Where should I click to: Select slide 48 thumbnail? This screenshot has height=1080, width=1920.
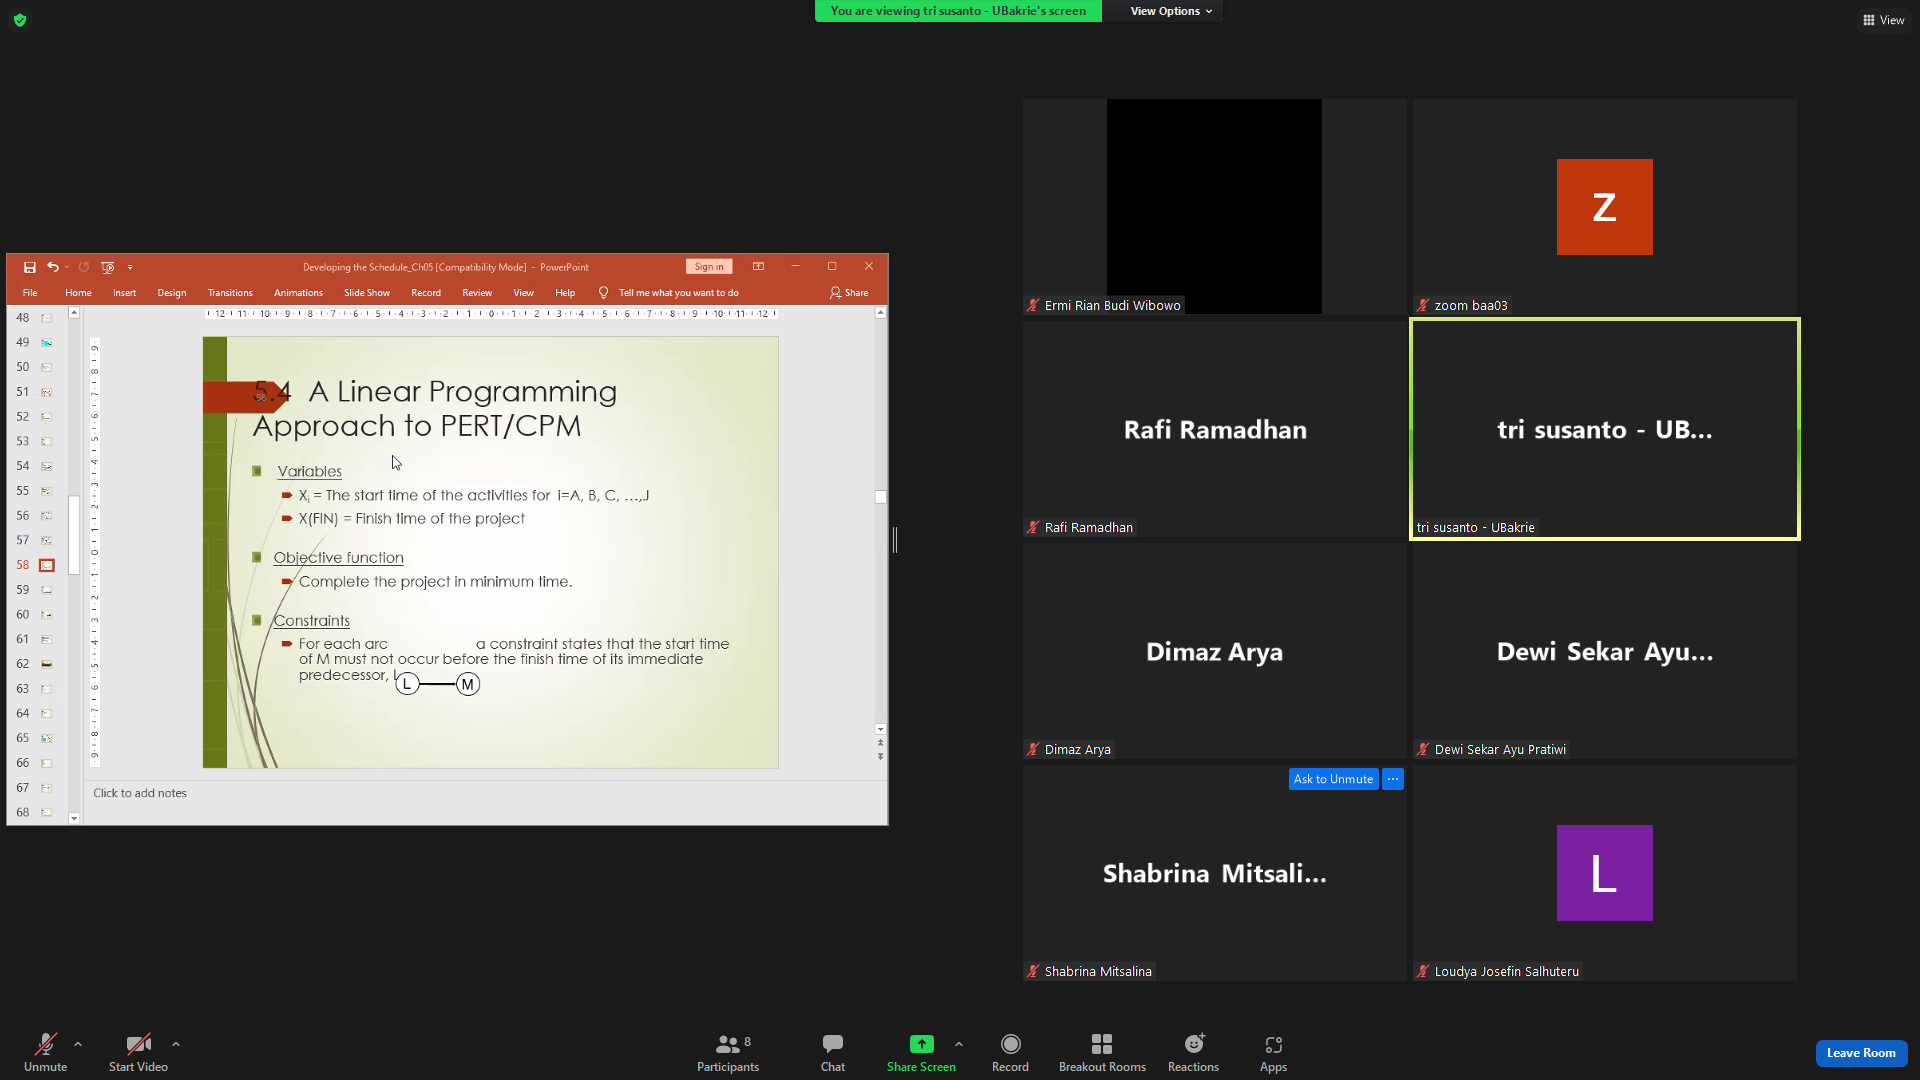tap(46, 318)
